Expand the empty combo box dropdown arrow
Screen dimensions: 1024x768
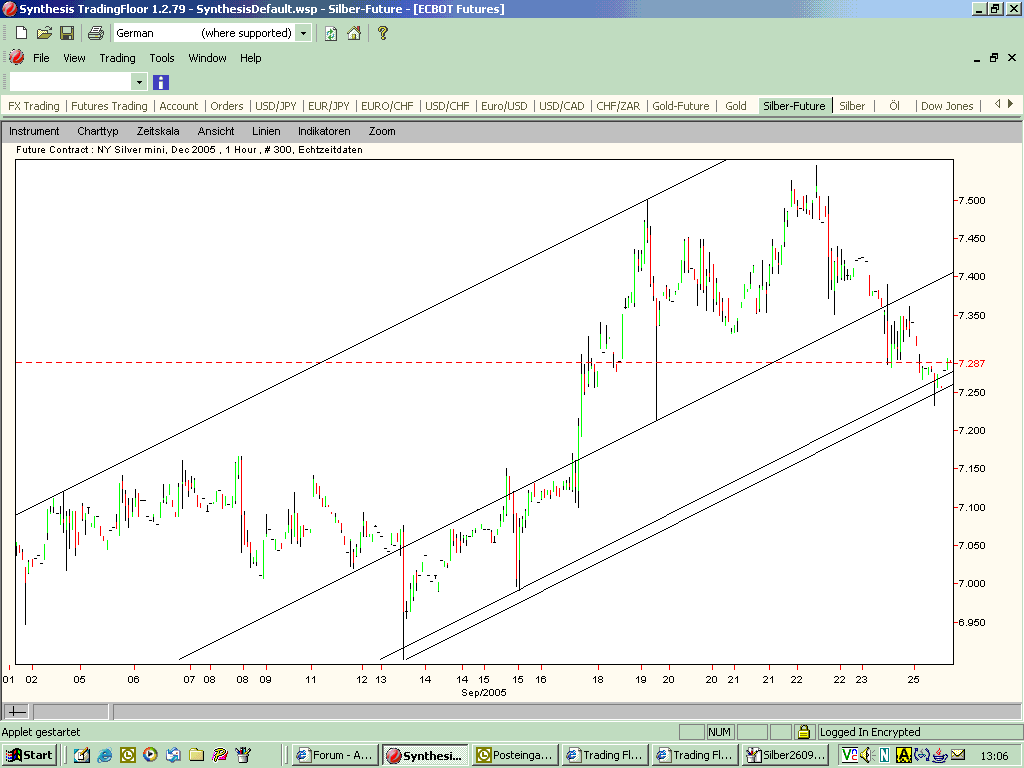pyautogui.click(x=138, y=82)
